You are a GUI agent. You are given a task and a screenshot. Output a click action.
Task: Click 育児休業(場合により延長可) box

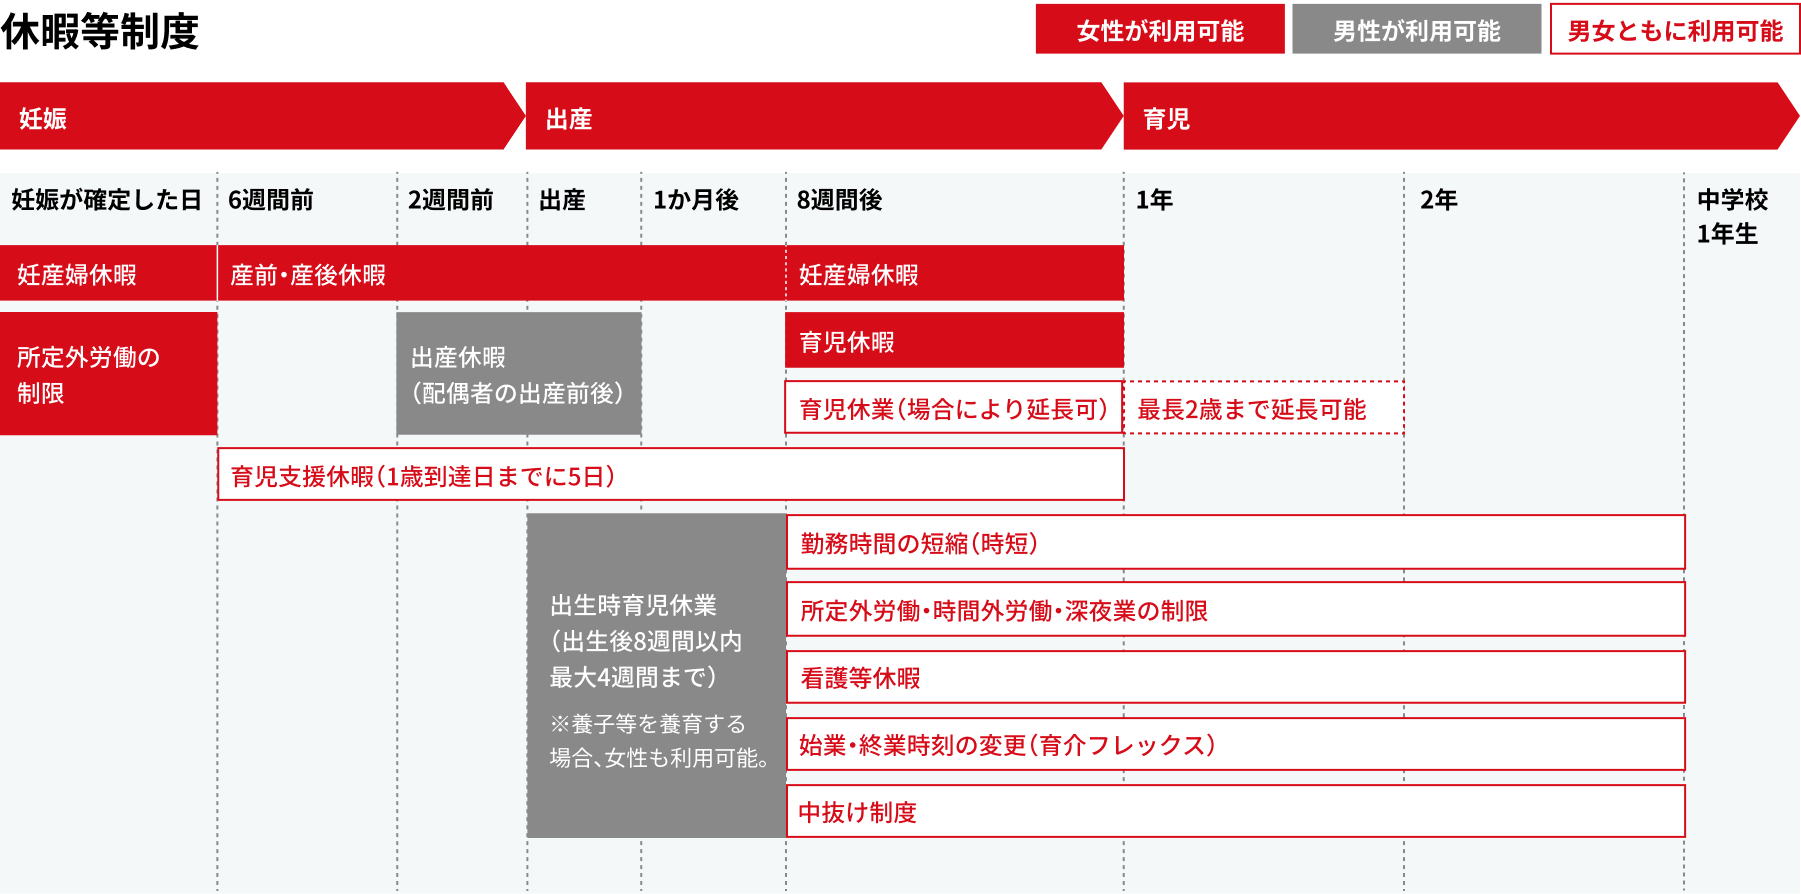click(x=953, y=408)
